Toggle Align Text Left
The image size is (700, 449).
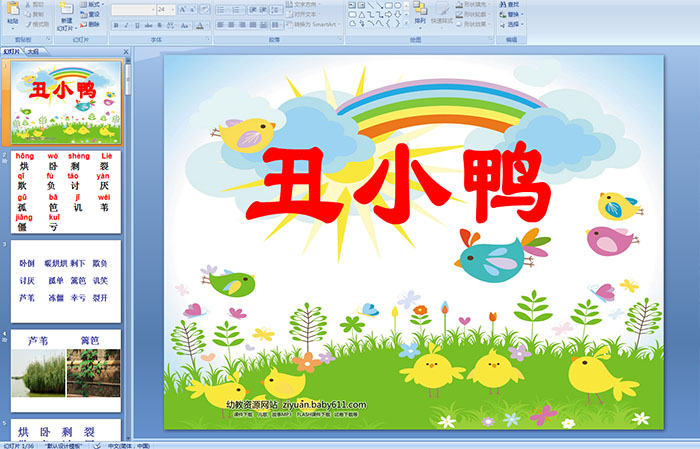point(221,25)
